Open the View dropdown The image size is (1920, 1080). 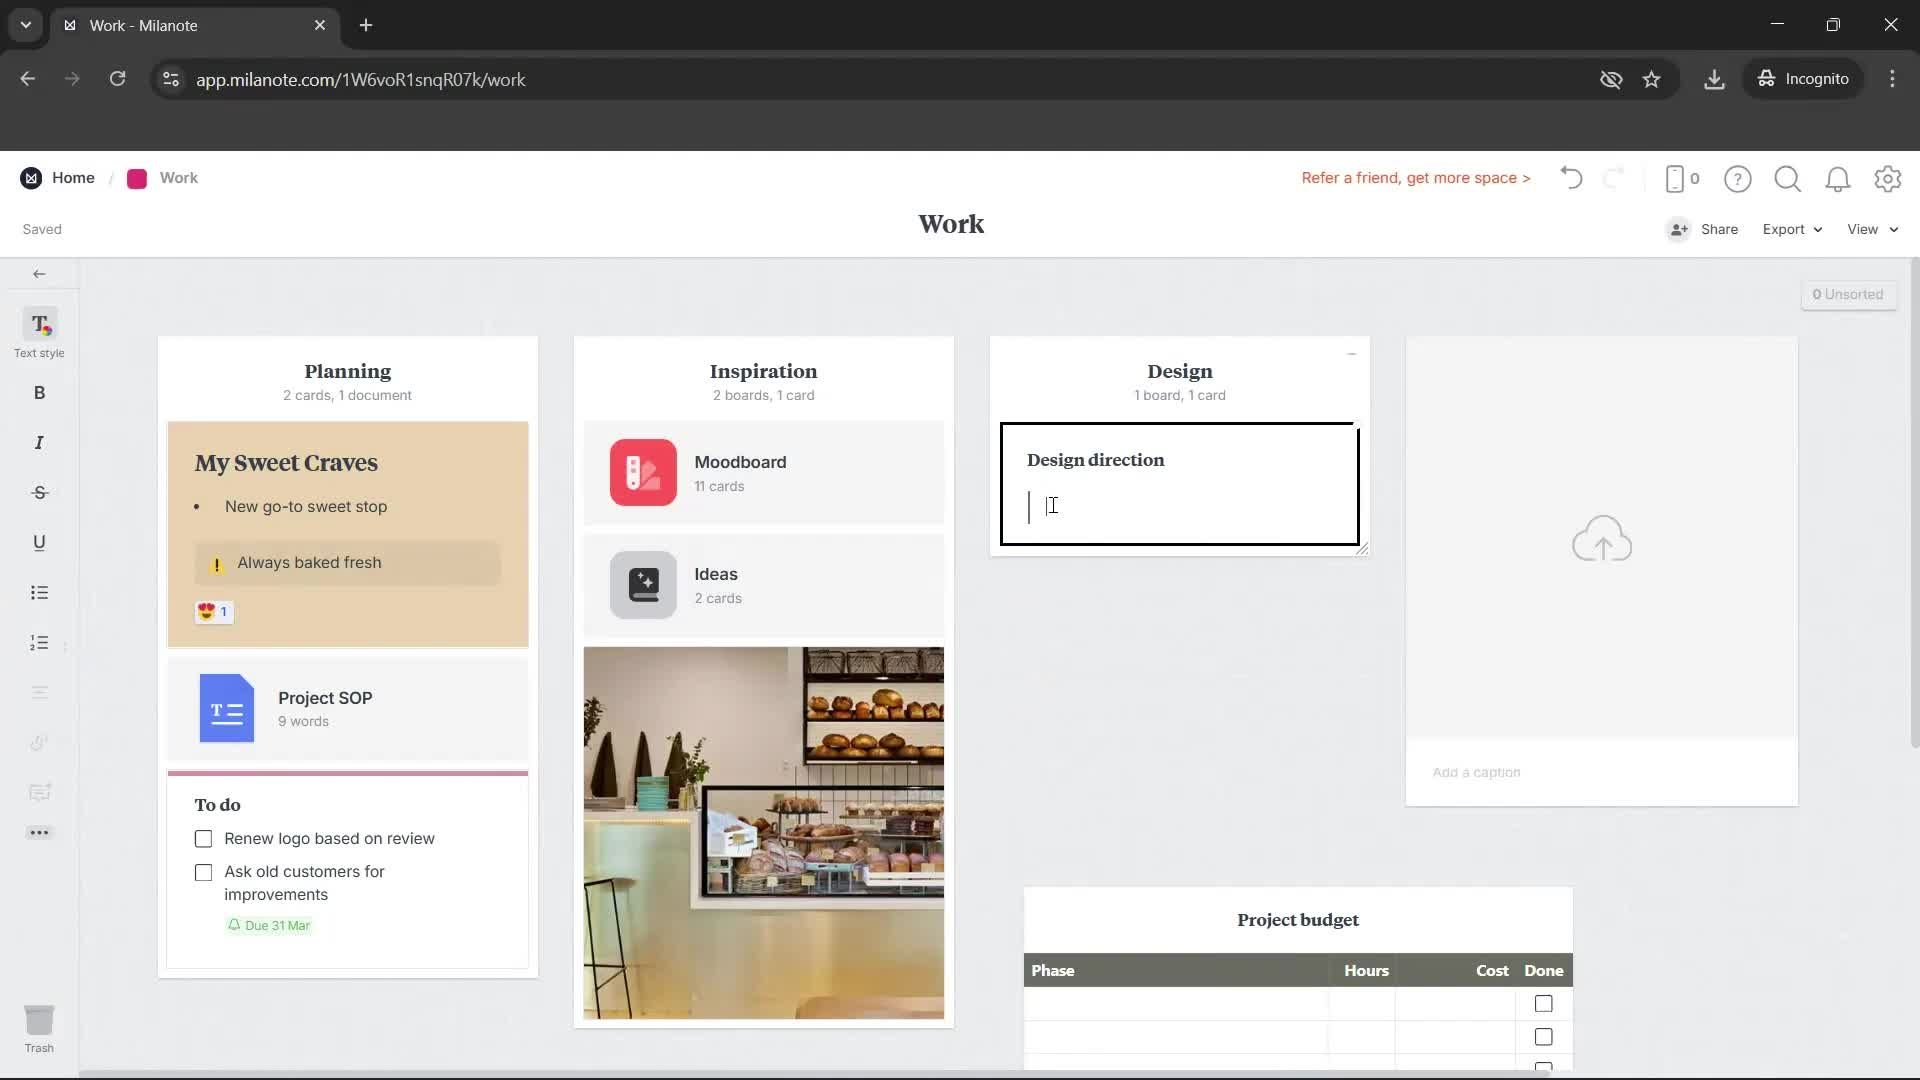tap(1869, 229)
